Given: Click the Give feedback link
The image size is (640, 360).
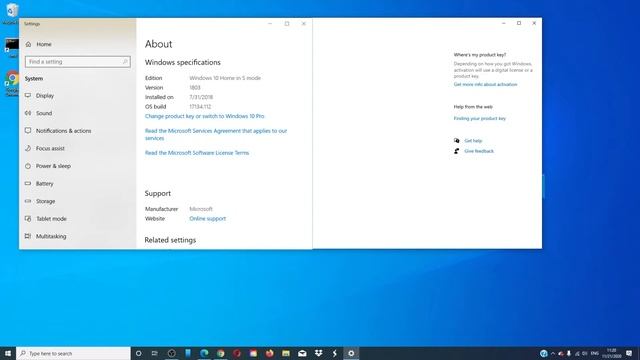Looking at the screenshot, I should [479, 151].
